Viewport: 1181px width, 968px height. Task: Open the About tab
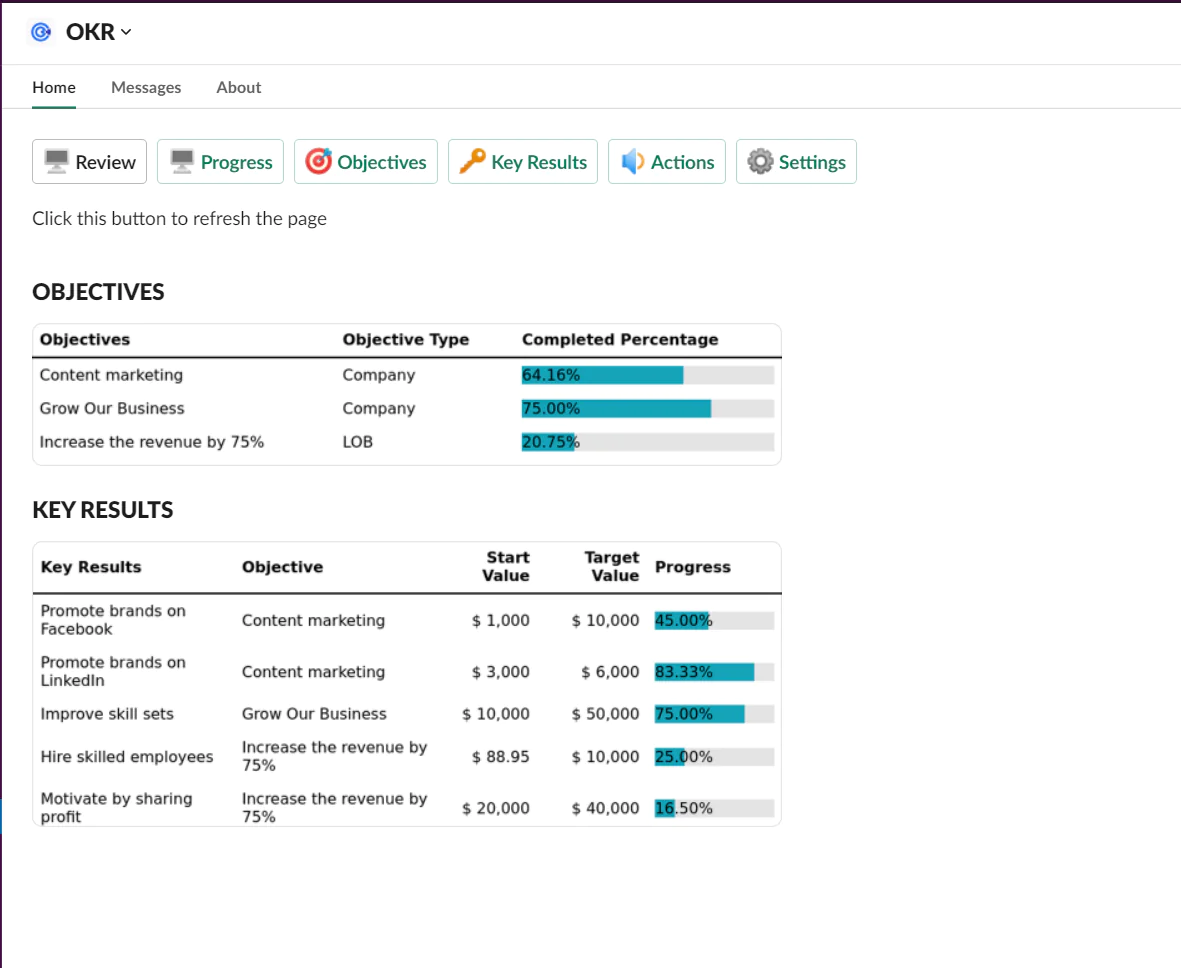coord(238,87)
